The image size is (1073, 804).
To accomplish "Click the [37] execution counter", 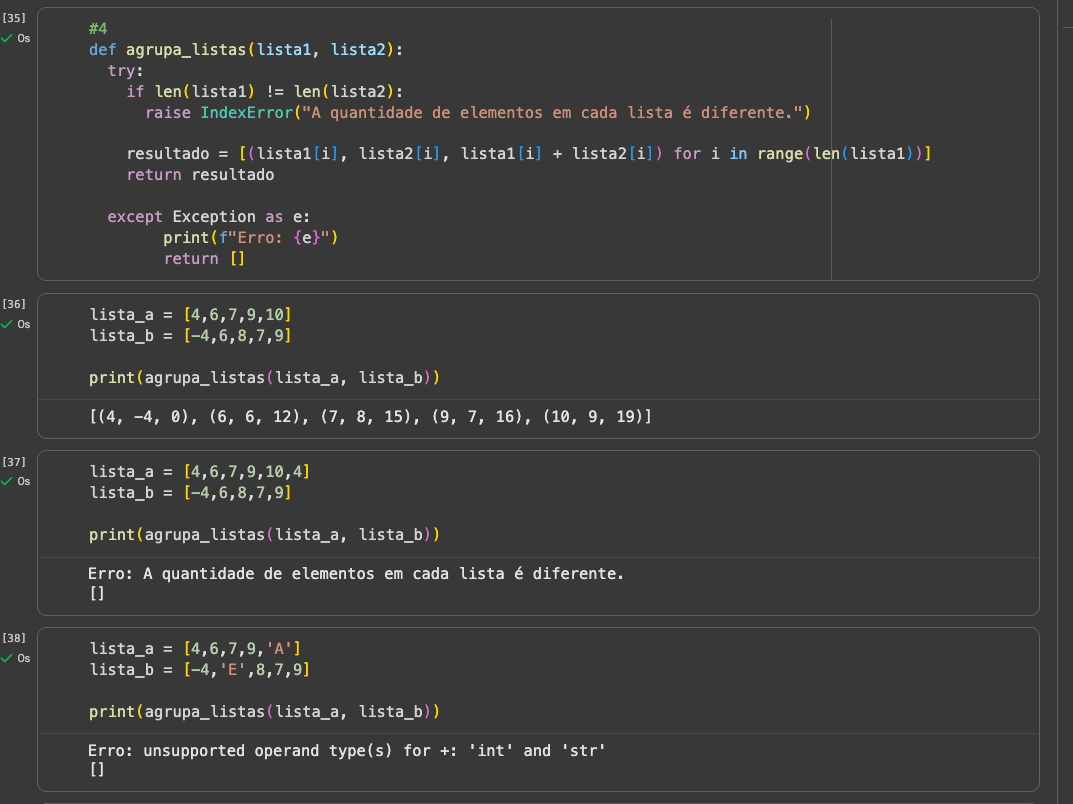I will pyautogui.click(x=14, y=463).
